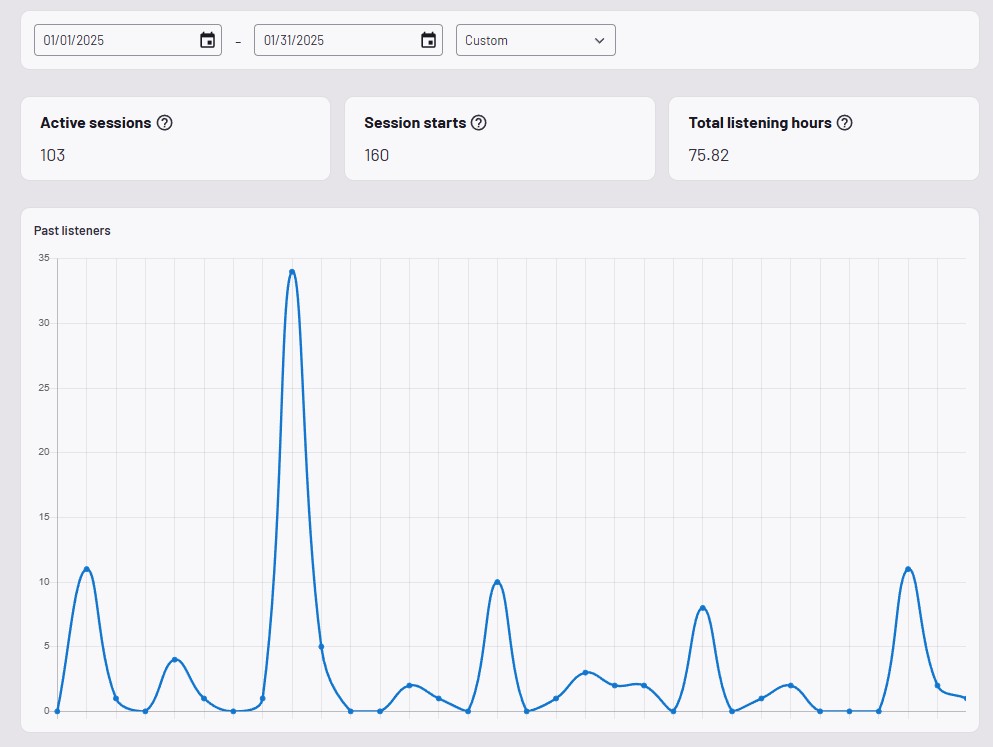Click the low bump data point at 3
Viewport: 993px width, 747px height.
click(585, 672)
